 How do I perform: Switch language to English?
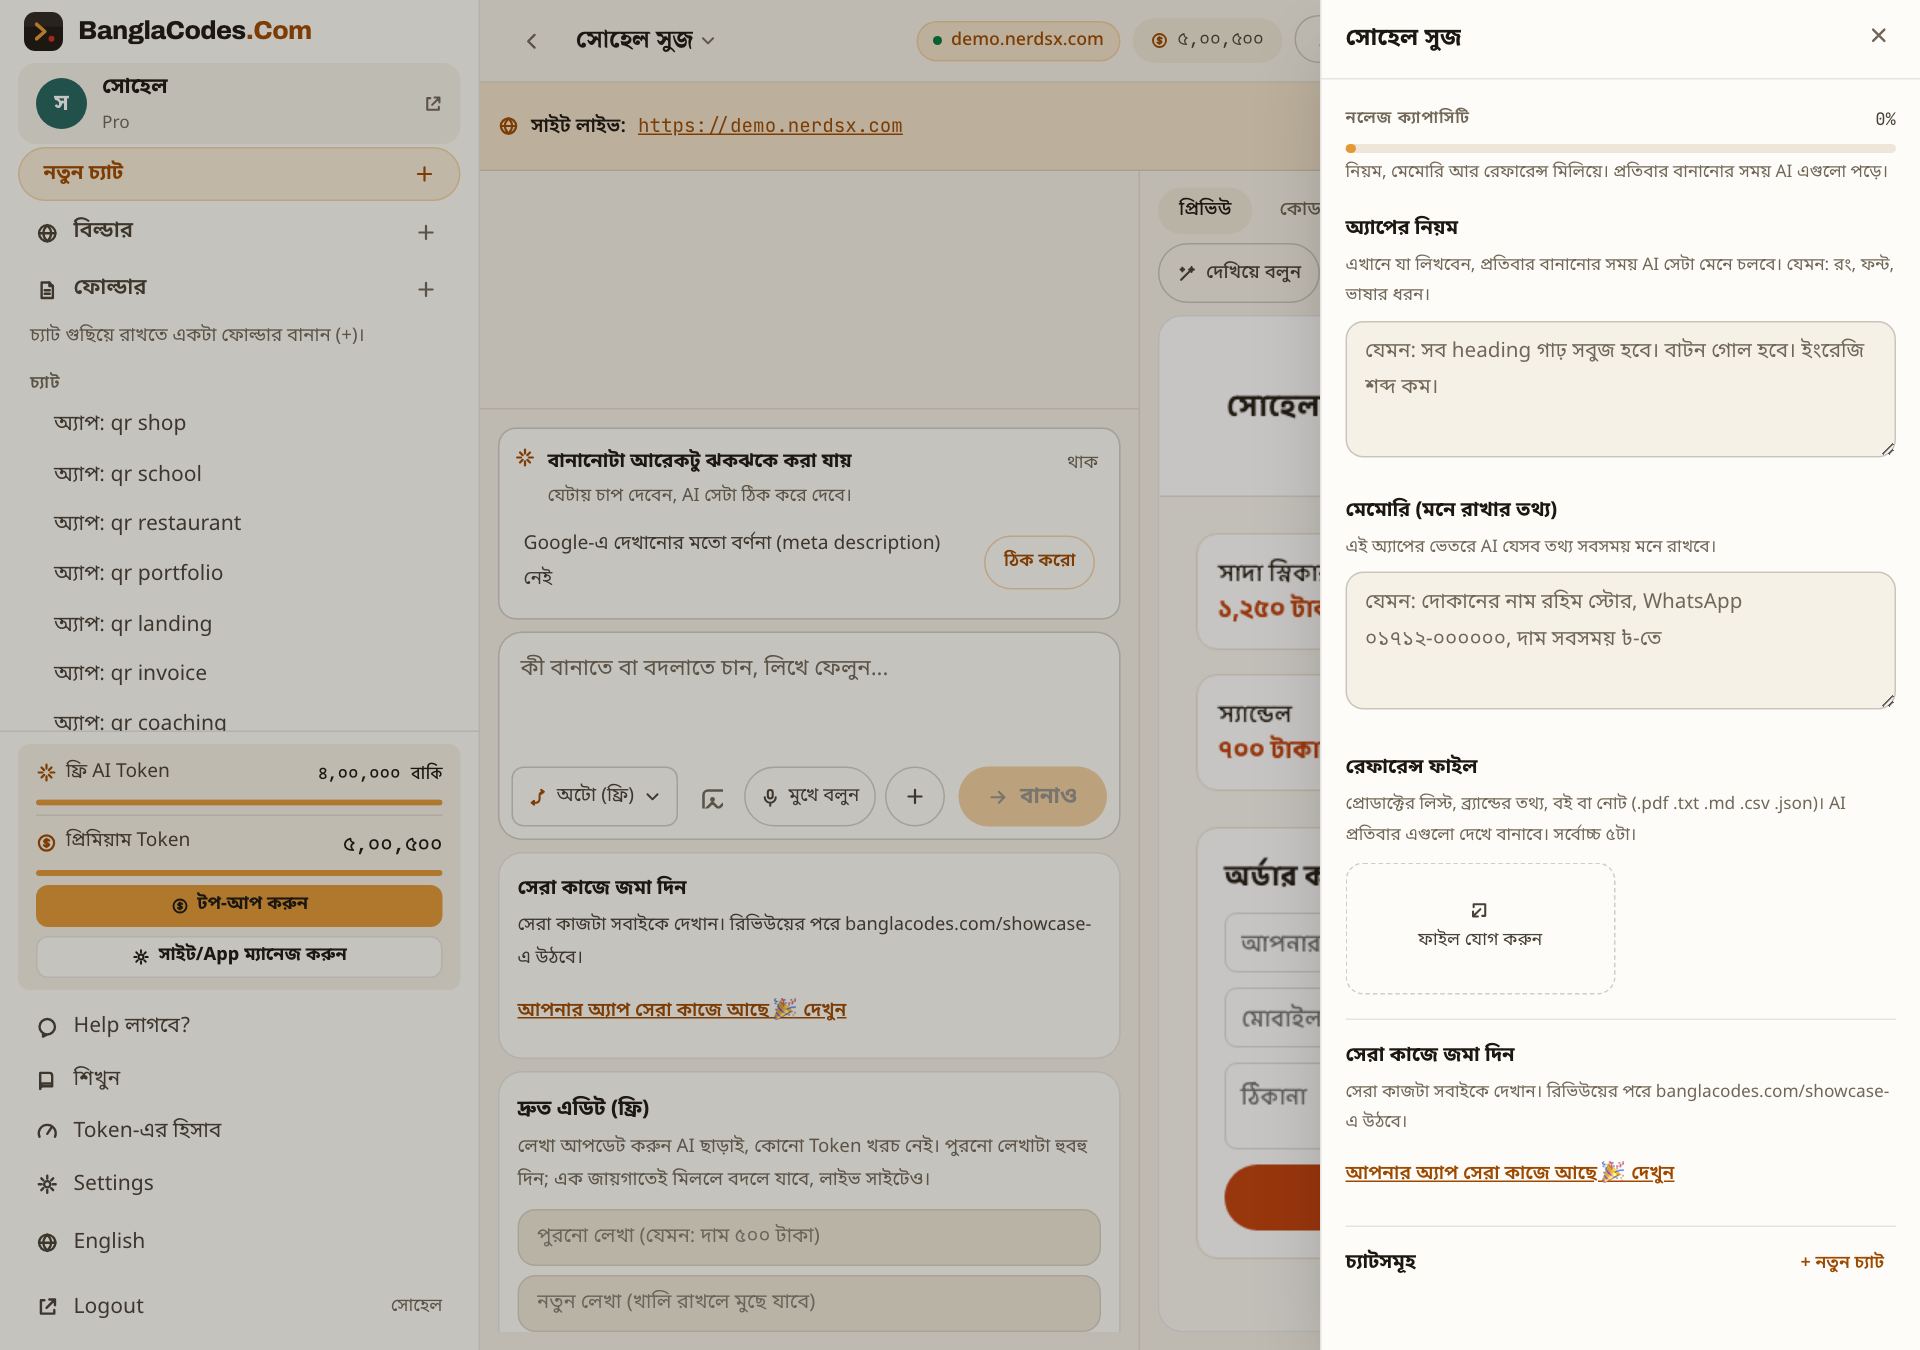tap(108, 1241)
